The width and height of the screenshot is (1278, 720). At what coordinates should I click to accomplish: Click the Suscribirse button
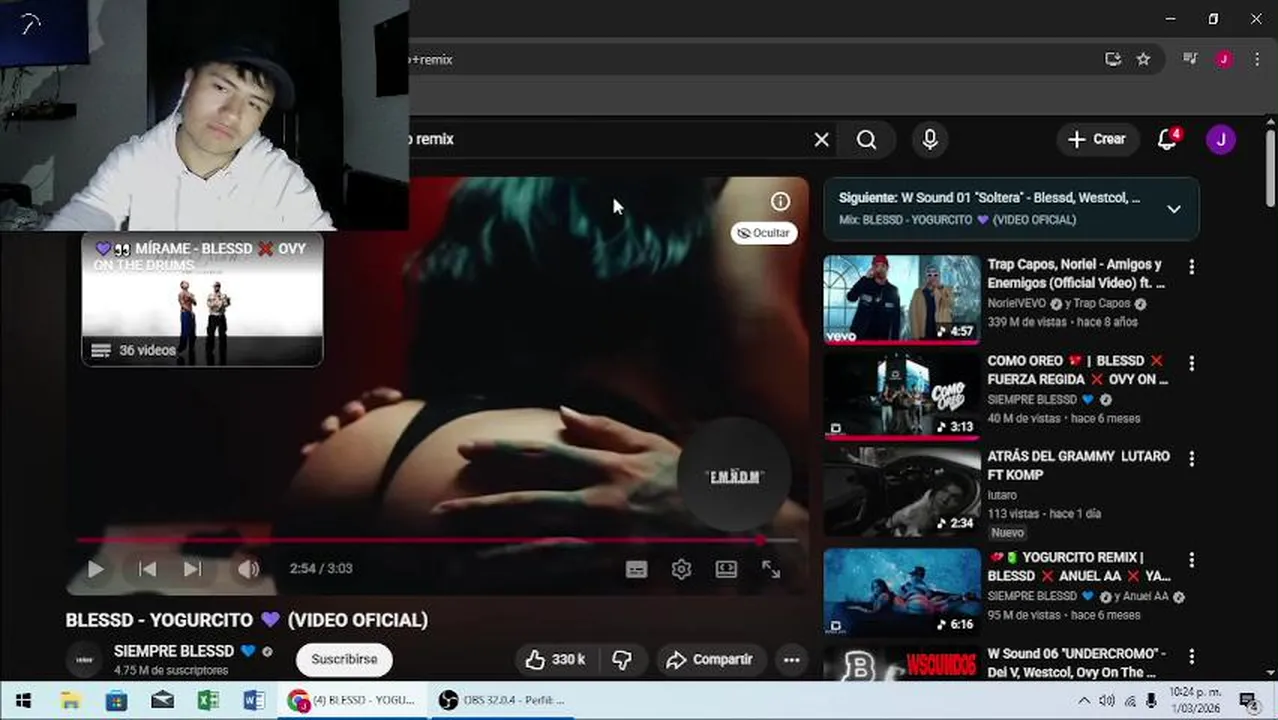[x=344, y=660]
